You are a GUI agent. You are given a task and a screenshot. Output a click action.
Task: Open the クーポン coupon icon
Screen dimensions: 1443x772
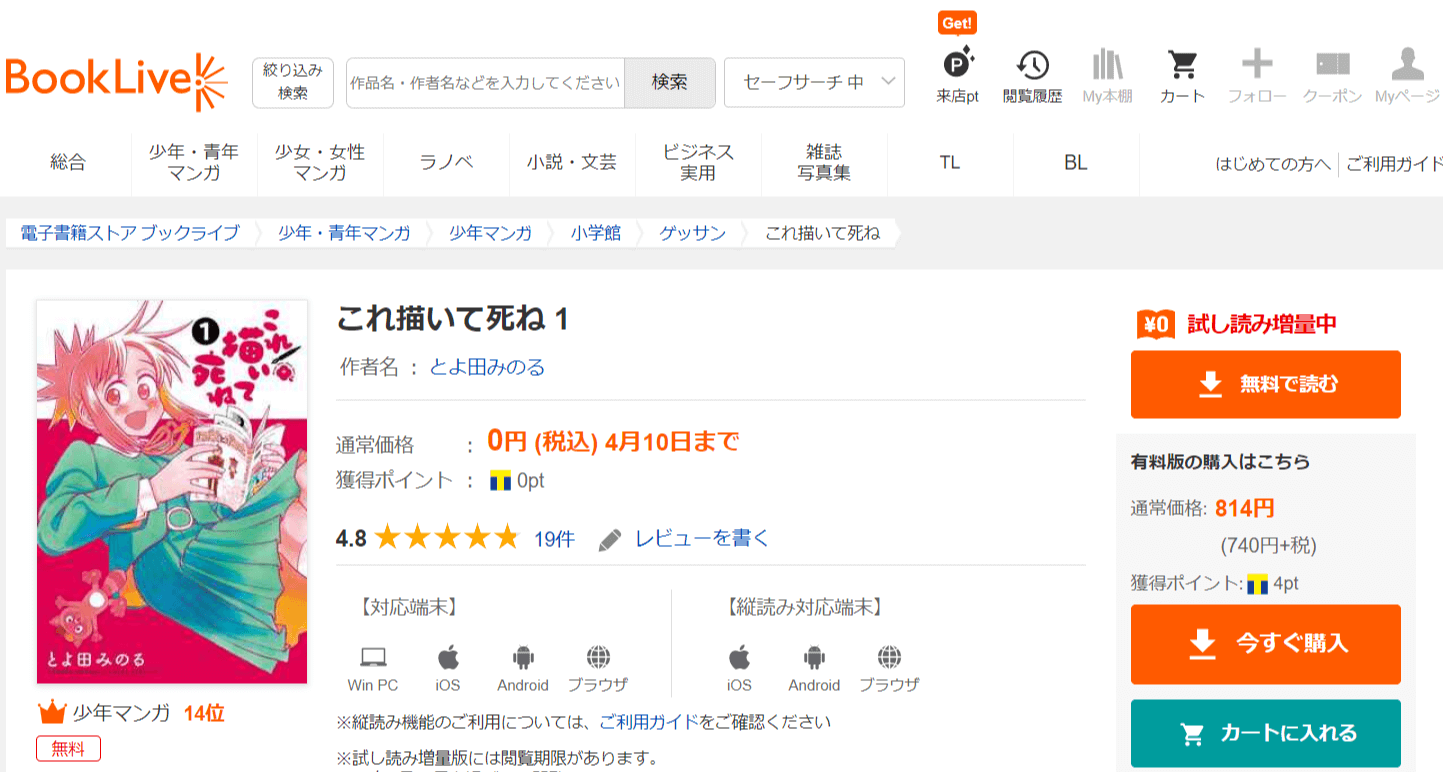pyautogui.click(x=1332, y=65)
